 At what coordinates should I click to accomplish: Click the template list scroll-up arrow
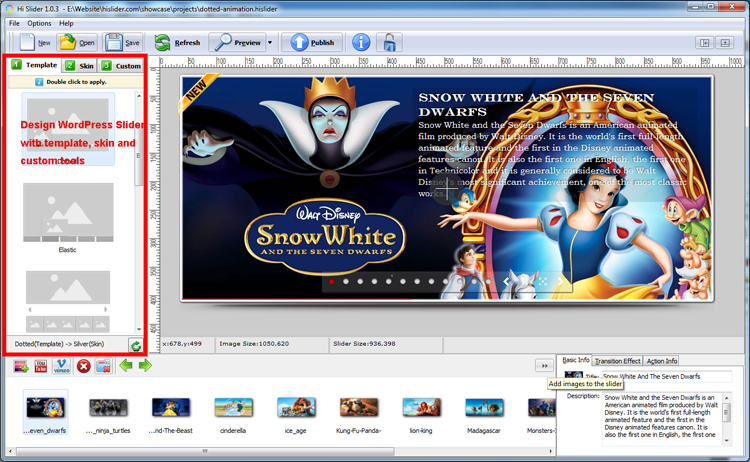[139, 96]
